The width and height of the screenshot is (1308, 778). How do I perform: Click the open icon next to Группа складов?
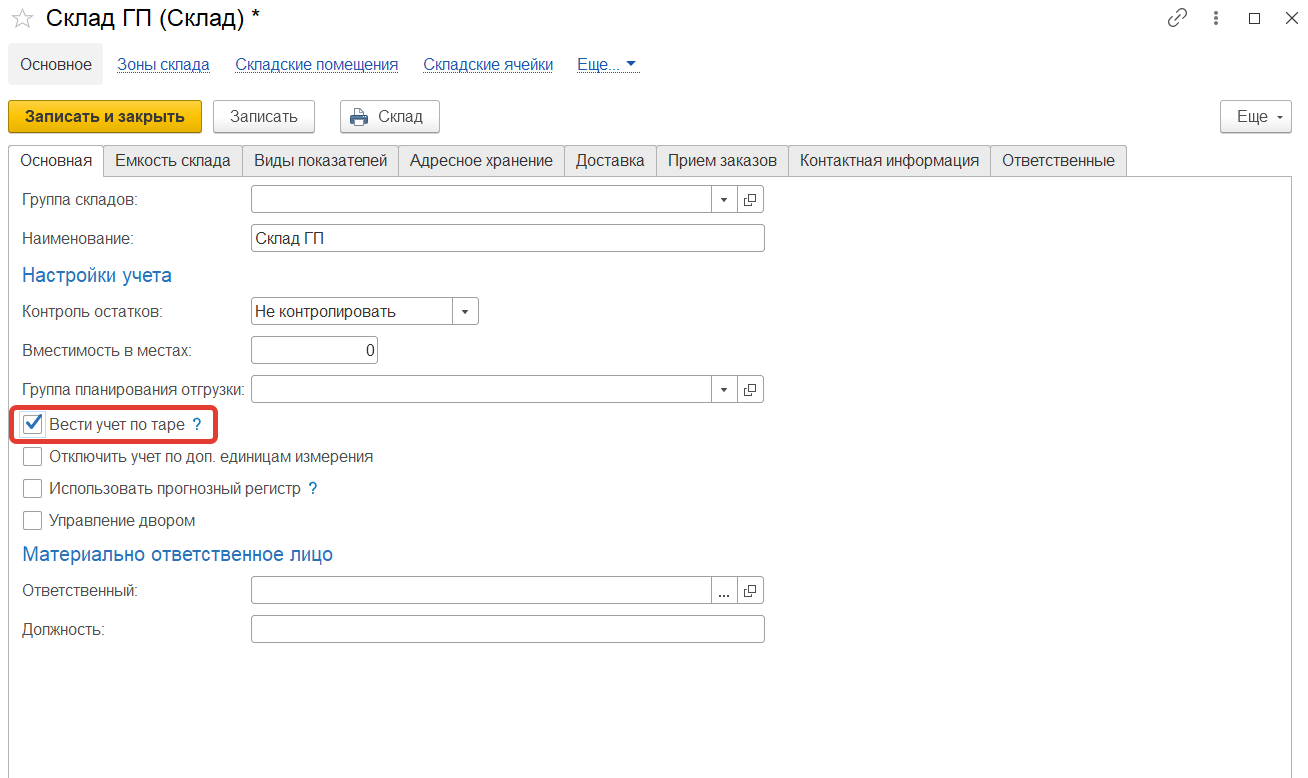pyautogui.click(x=751, y=199)
